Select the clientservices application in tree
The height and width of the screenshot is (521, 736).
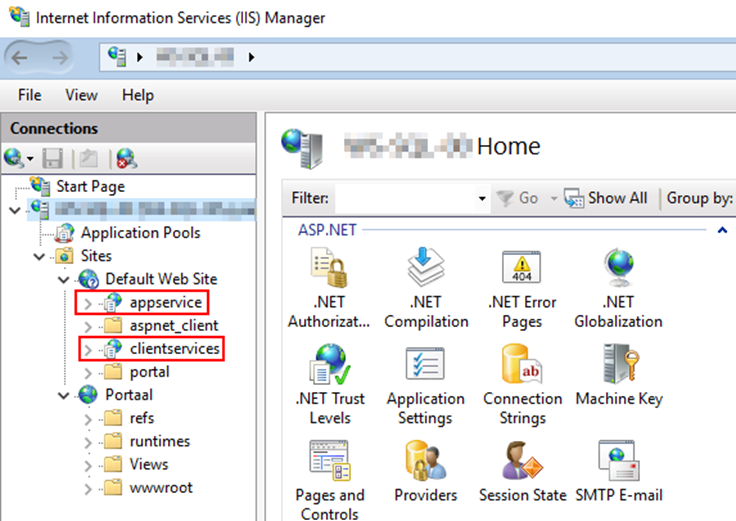[173, 348]
